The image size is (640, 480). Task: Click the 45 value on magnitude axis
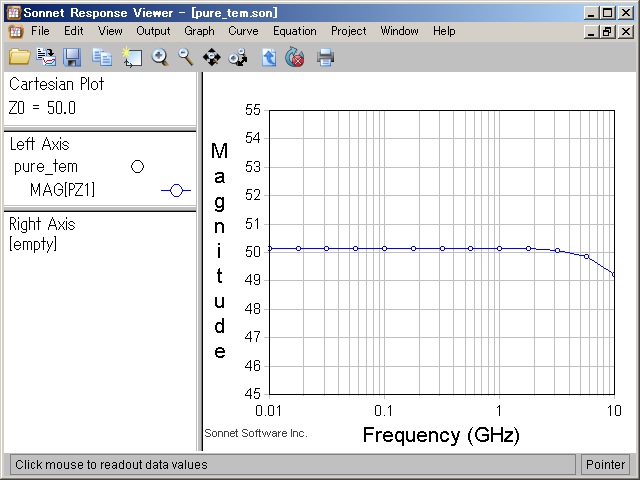click(253, 394)
